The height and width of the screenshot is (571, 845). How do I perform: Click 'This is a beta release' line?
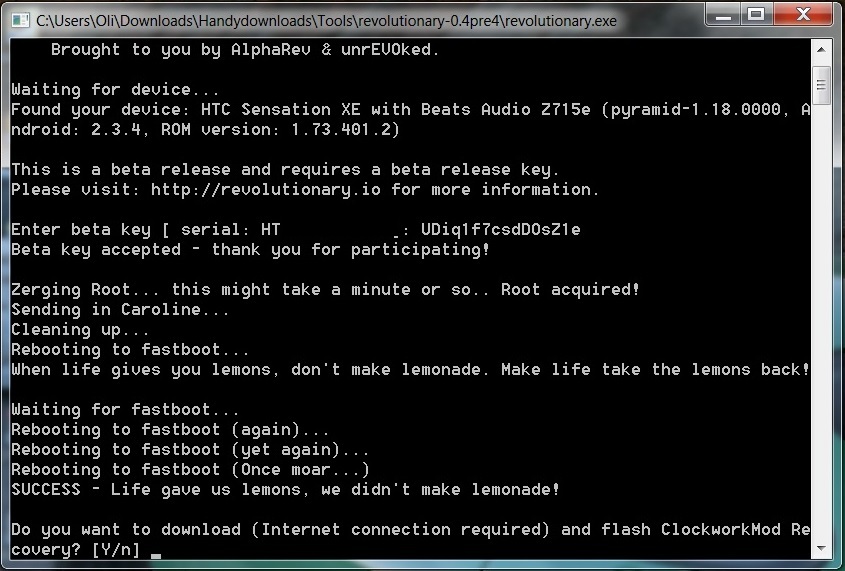[x=285, y=170]
